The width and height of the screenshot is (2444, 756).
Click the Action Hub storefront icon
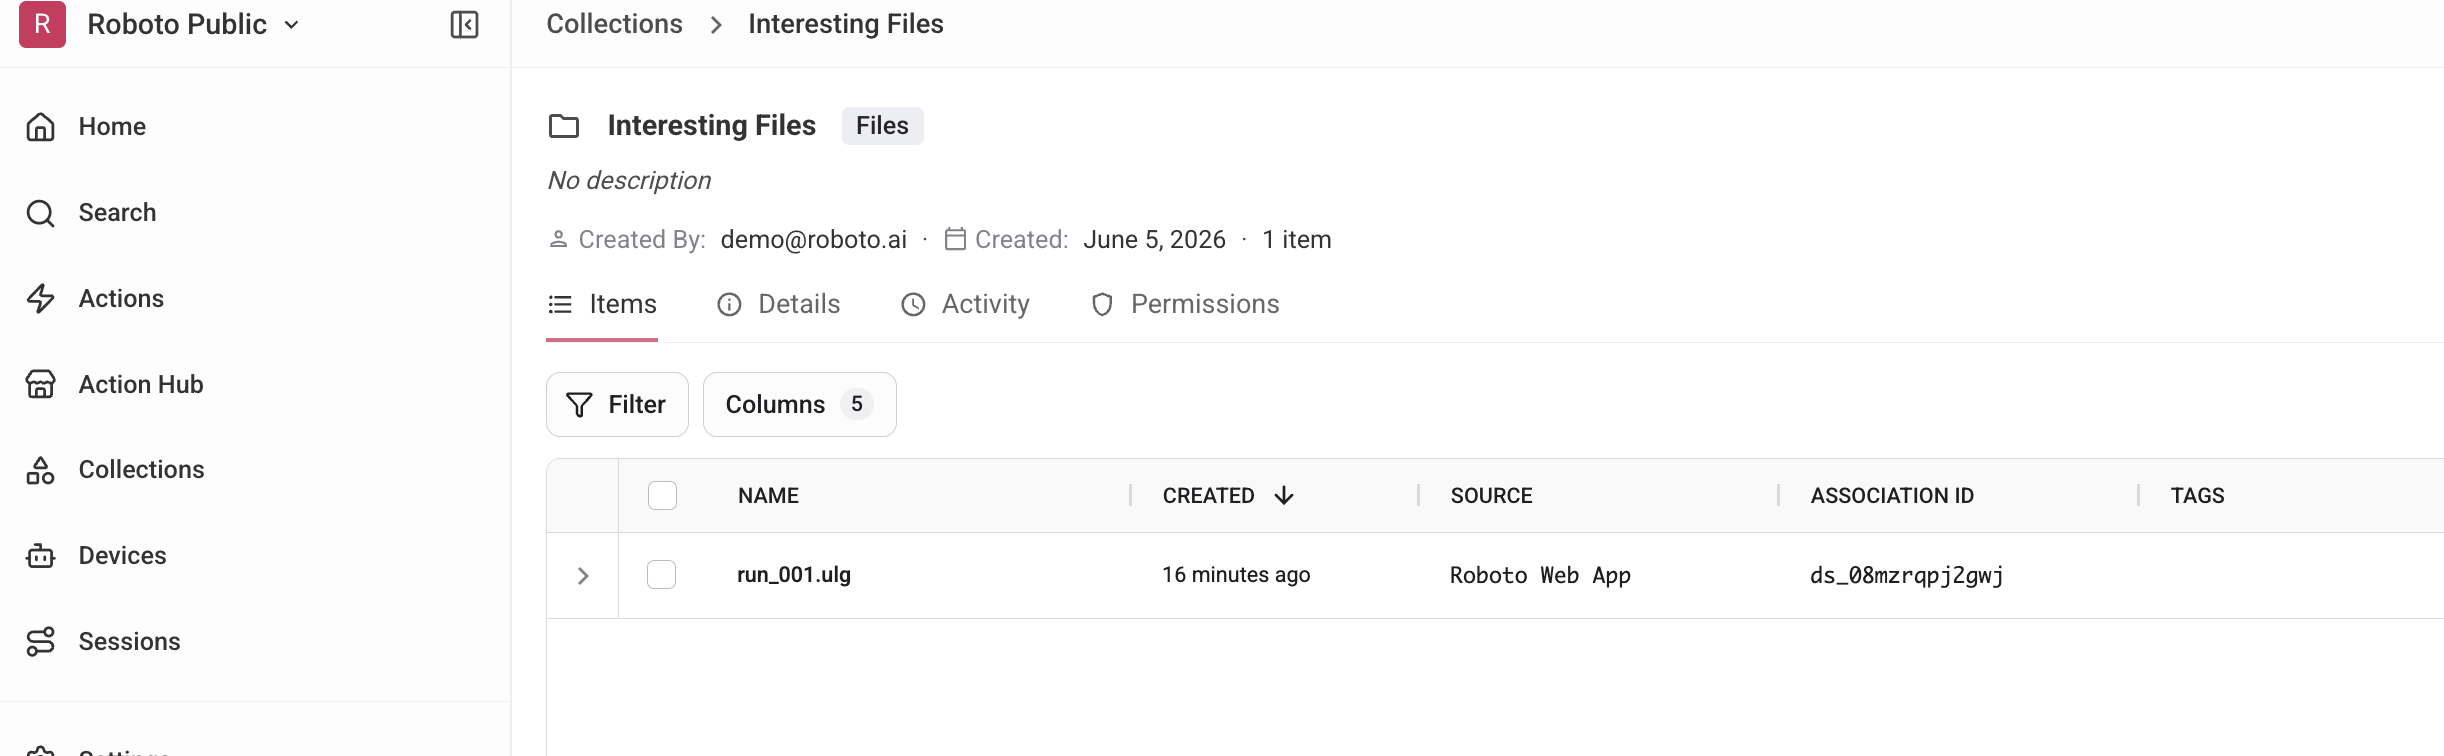tap(40, 384)
